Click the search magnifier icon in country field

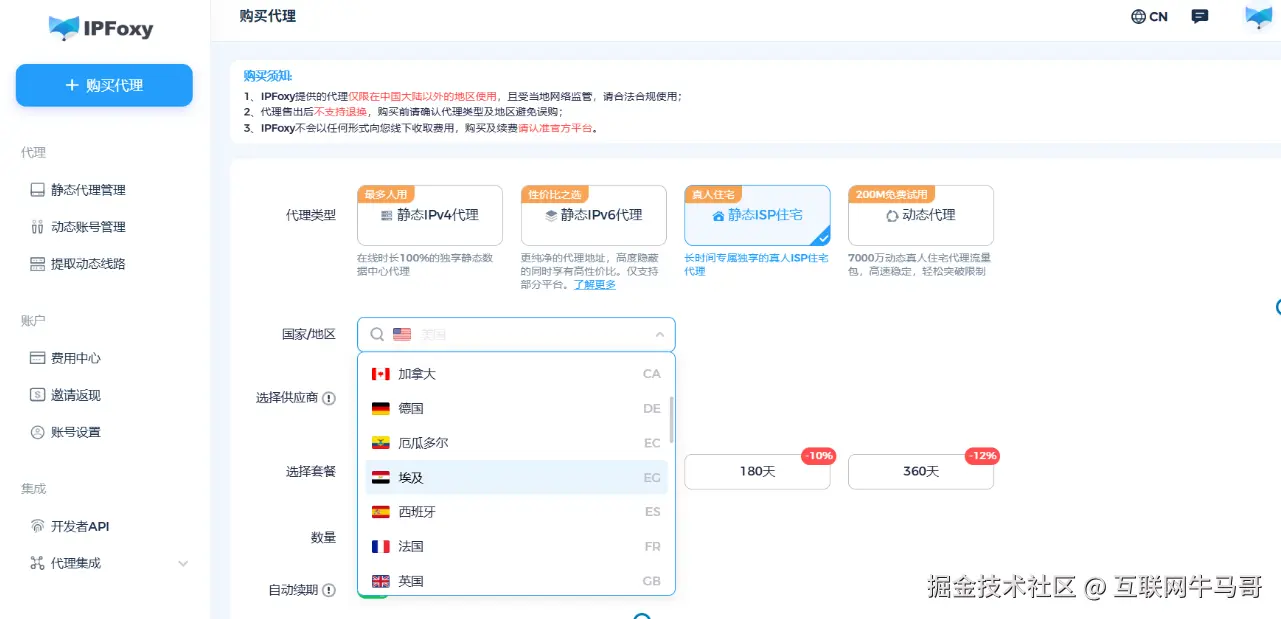point(376,335)
